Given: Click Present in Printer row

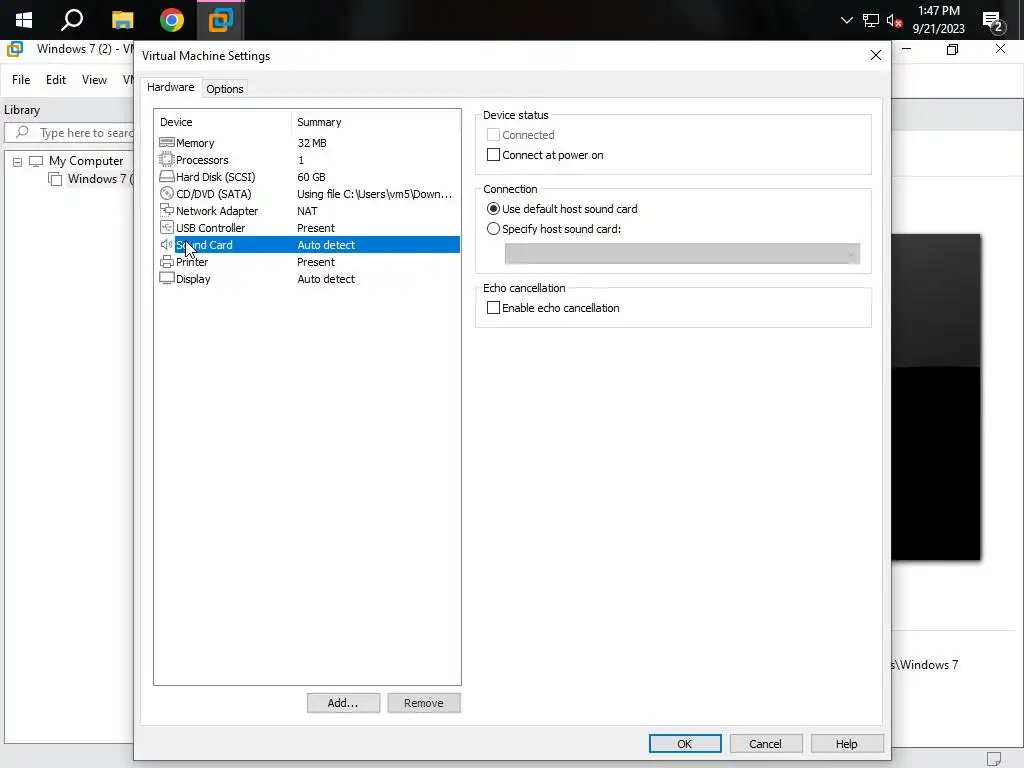Looking at the screenshot, I should (315, 262).
